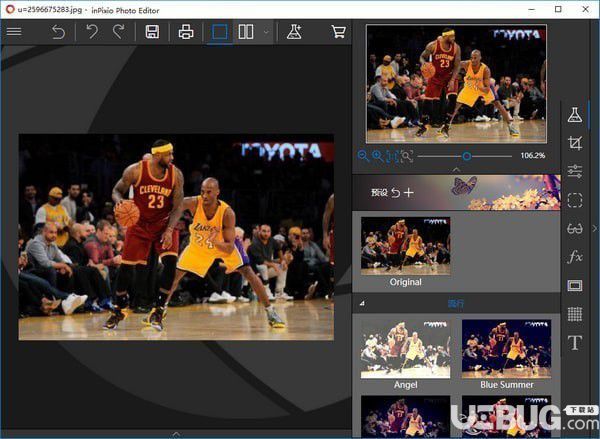
Task: Fit image to screen icon
Action: click(392, 156)
